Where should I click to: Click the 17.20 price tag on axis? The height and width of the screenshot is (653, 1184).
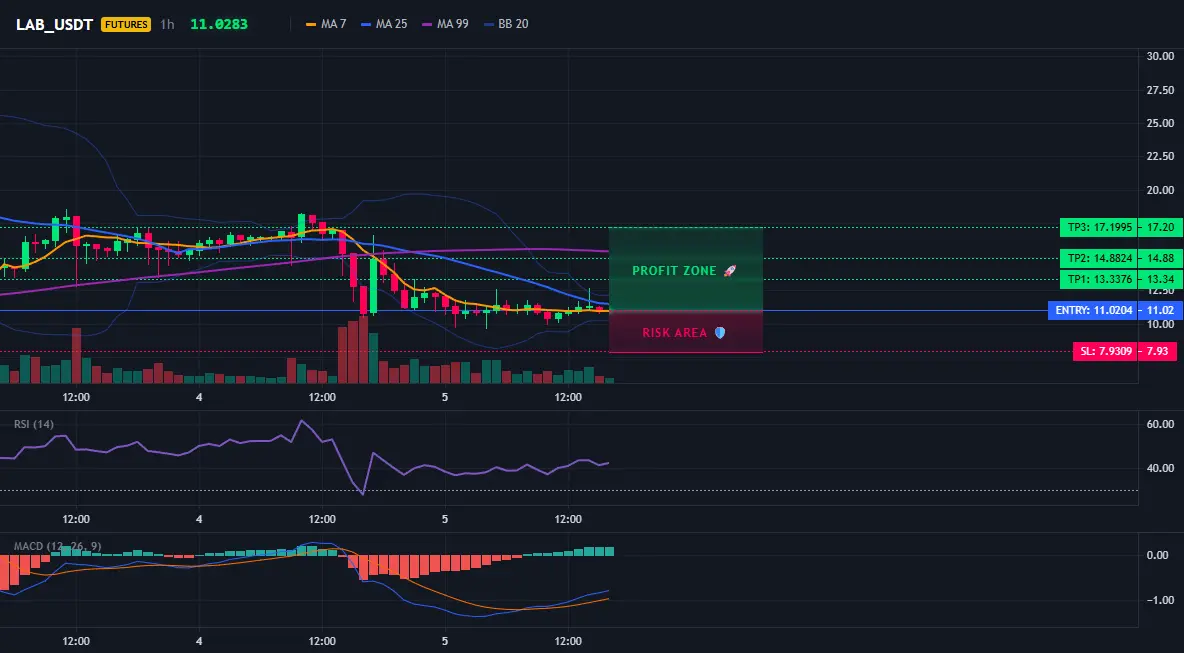pos(1161,227)
